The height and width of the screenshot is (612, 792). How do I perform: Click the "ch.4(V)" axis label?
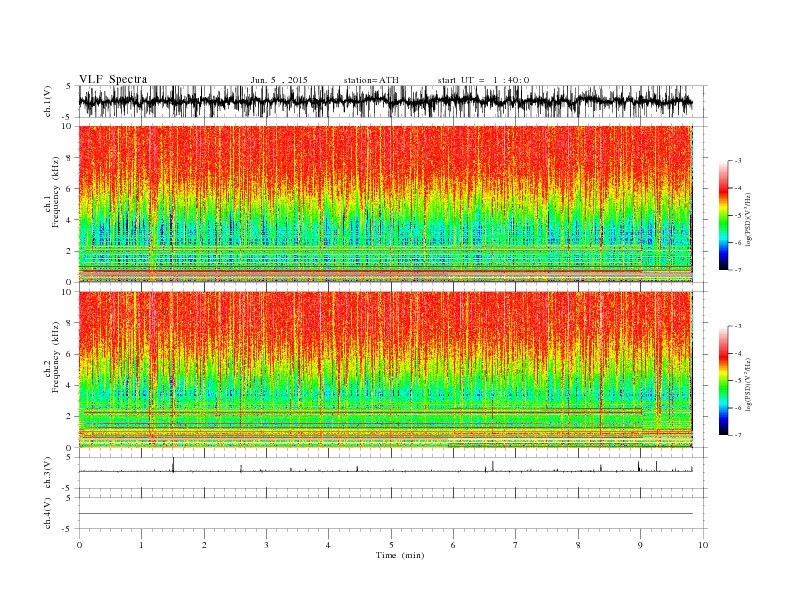tap(48, 513)
